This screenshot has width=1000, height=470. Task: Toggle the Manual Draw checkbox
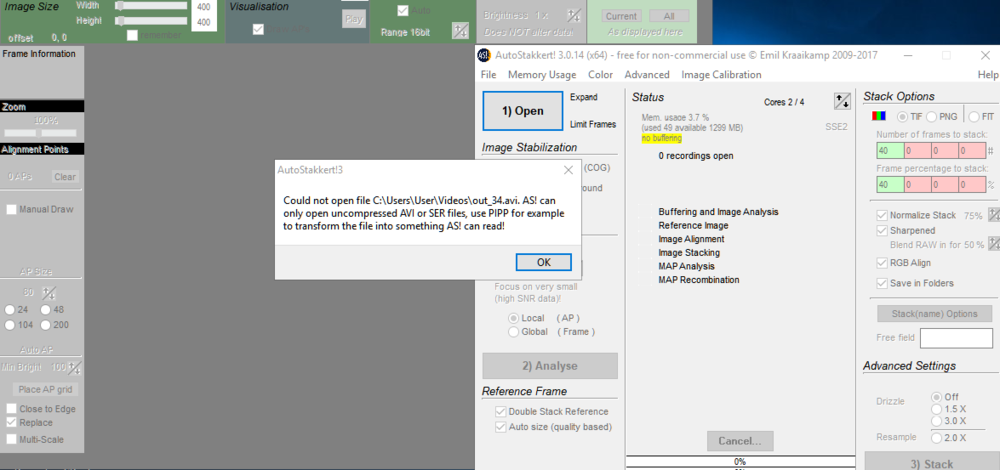point(11,210)
